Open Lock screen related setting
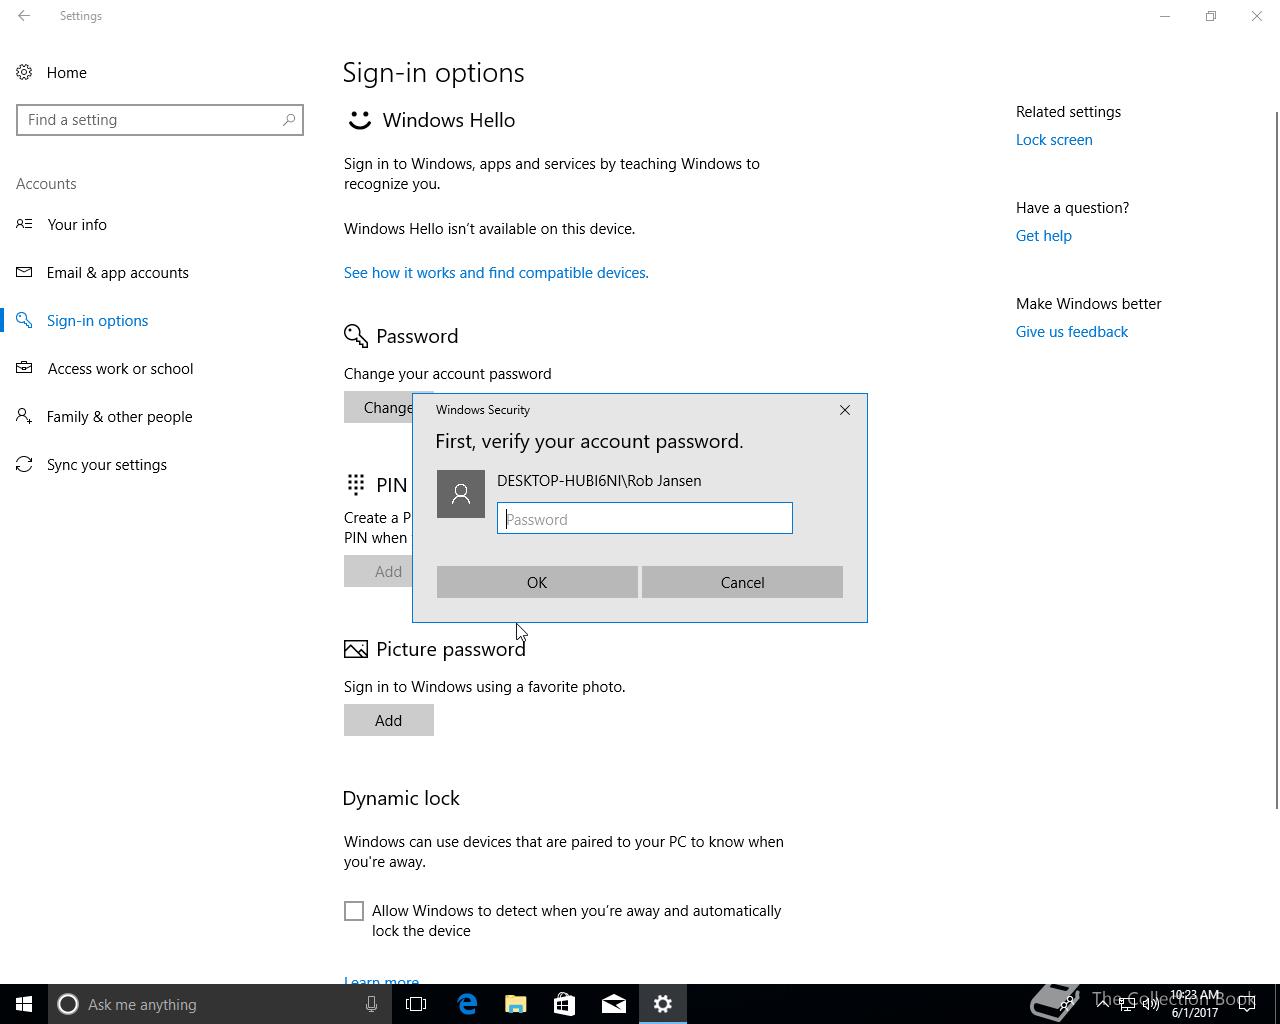The width and height of the screenshot is (1280, 1024). [1054, 140]
